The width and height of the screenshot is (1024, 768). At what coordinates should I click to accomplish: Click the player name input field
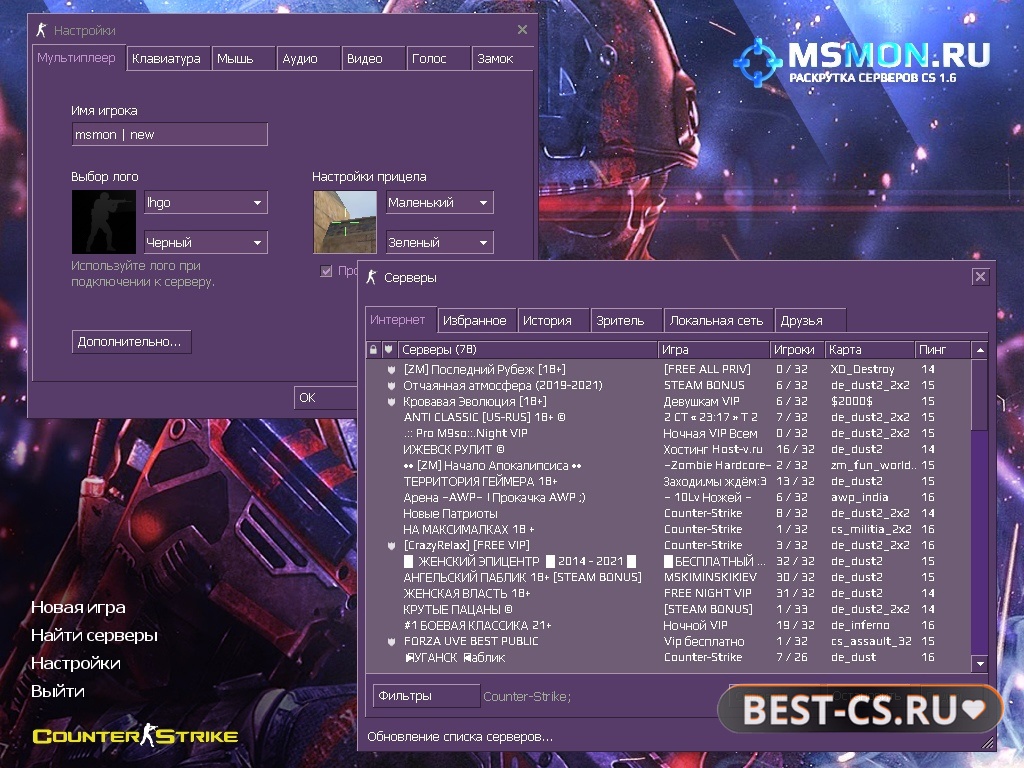tap(169, 135)
